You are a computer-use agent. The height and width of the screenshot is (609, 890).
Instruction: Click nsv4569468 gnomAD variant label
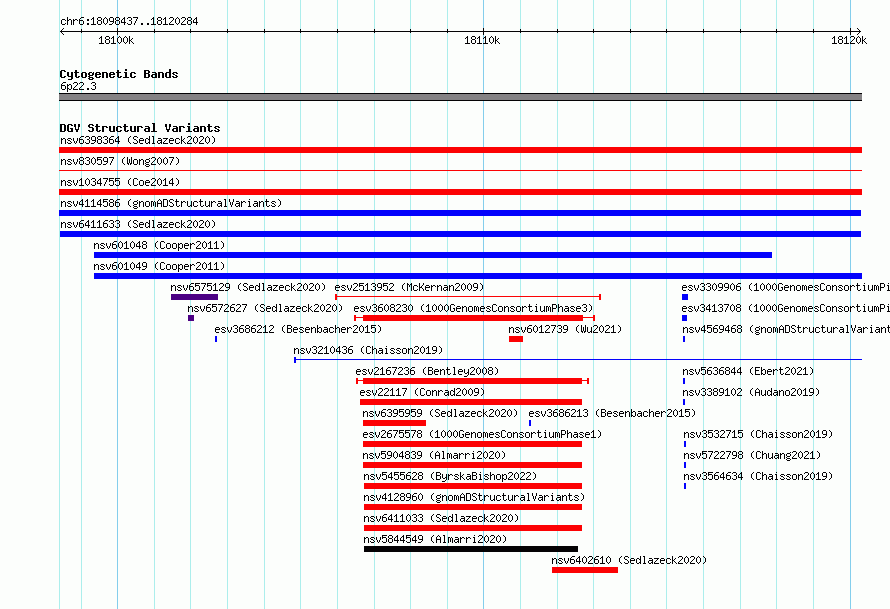pos(786,329)
